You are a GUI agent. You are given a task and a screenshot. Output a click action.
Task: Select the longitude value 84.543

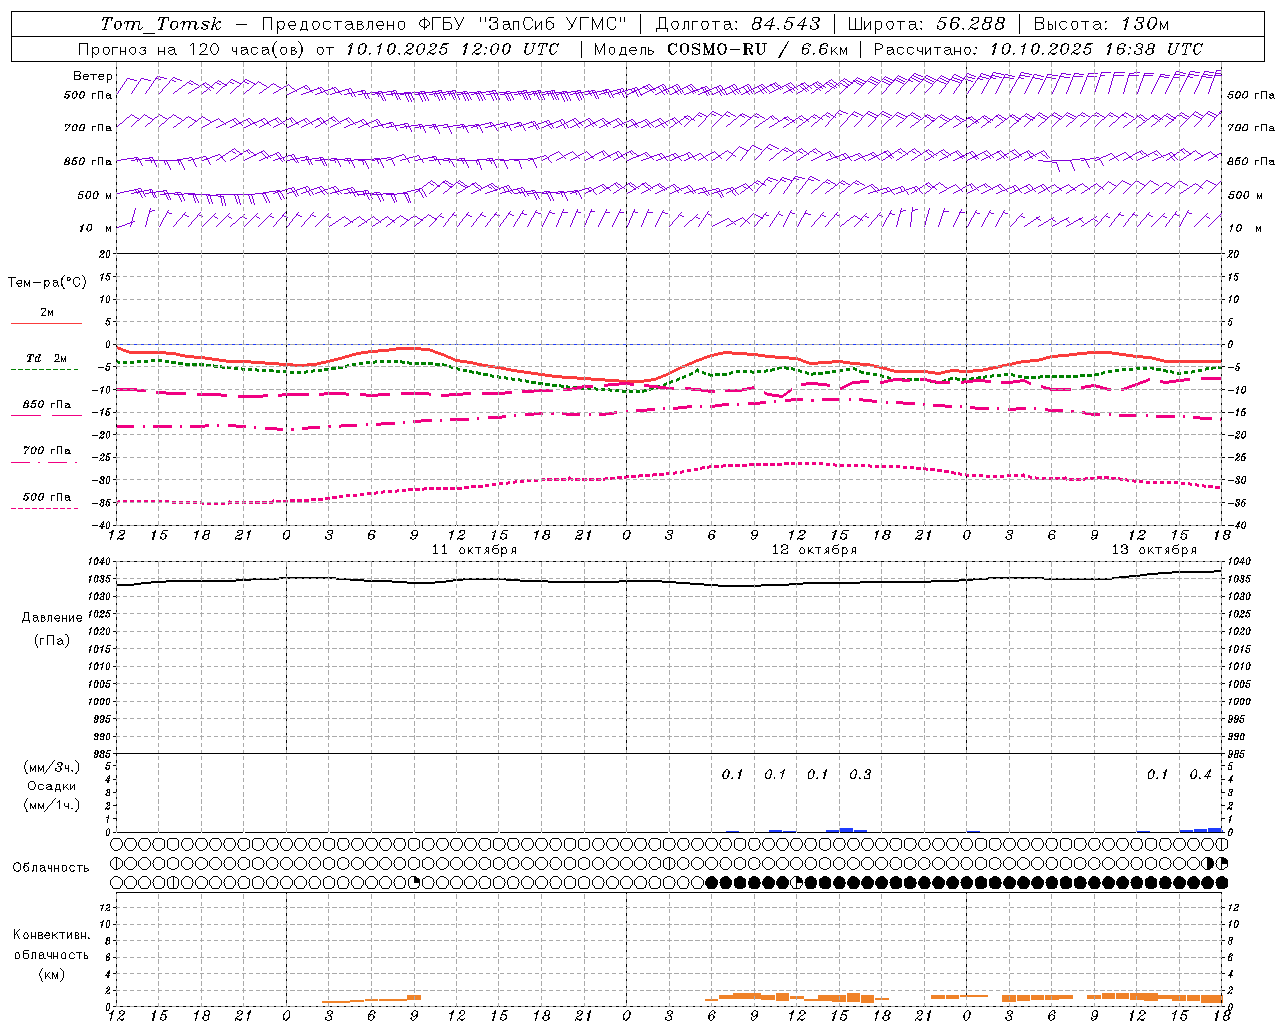(785, 24)
